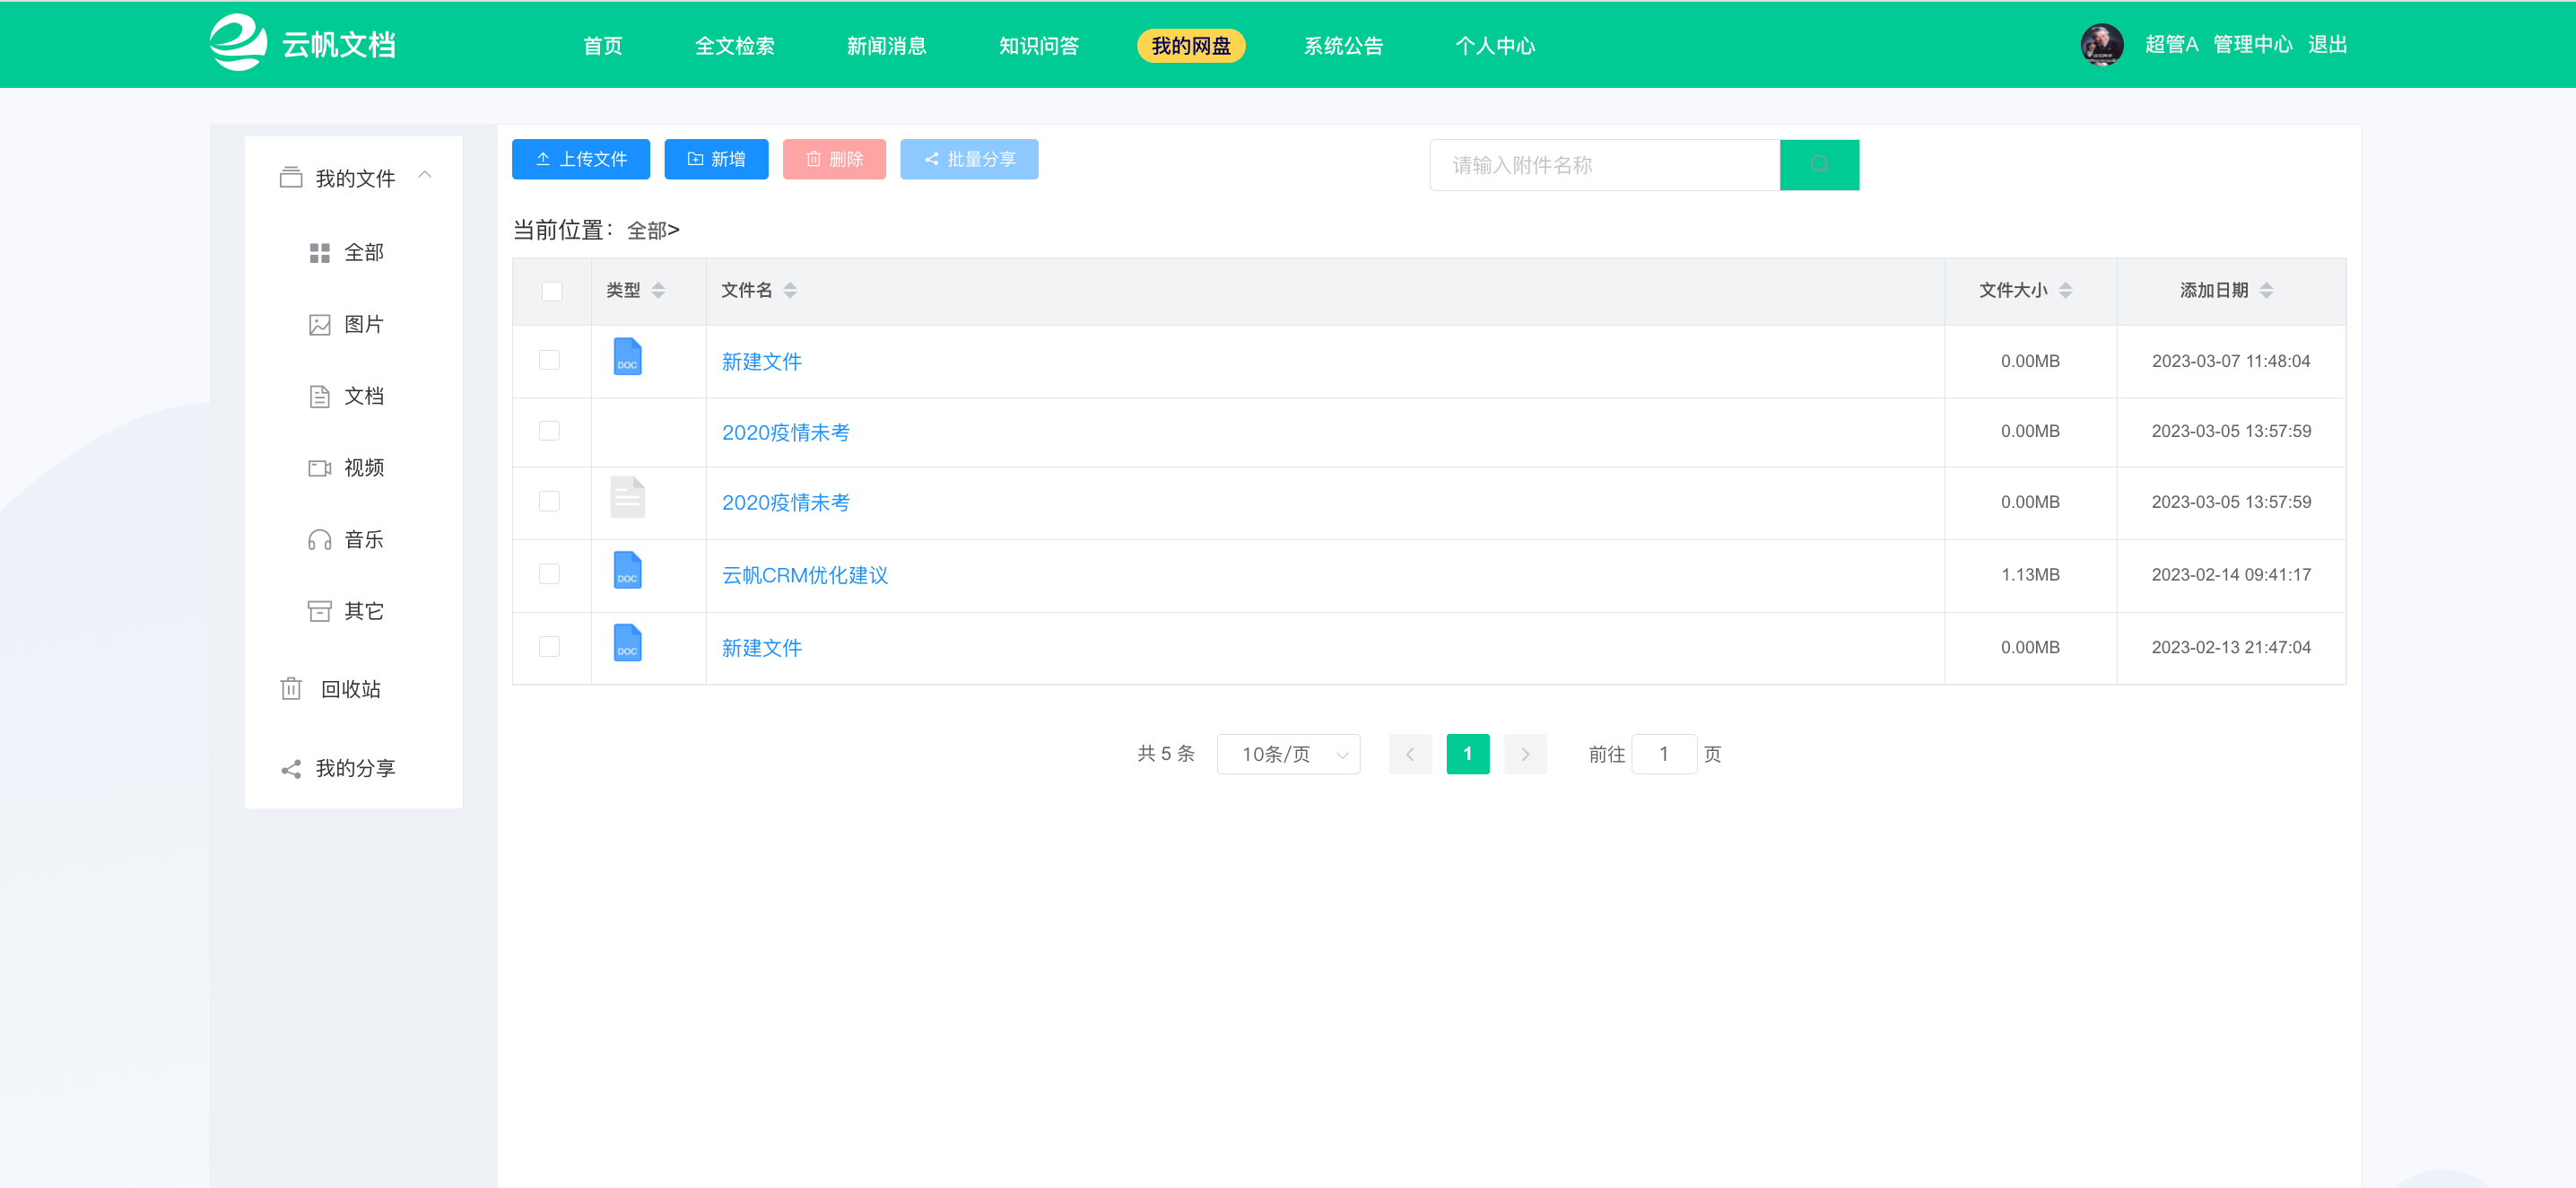This screenshot has width=2576, height=1188.
Task: Sort by 添加日期 column arrows
Action: [x=2266, y=291]
